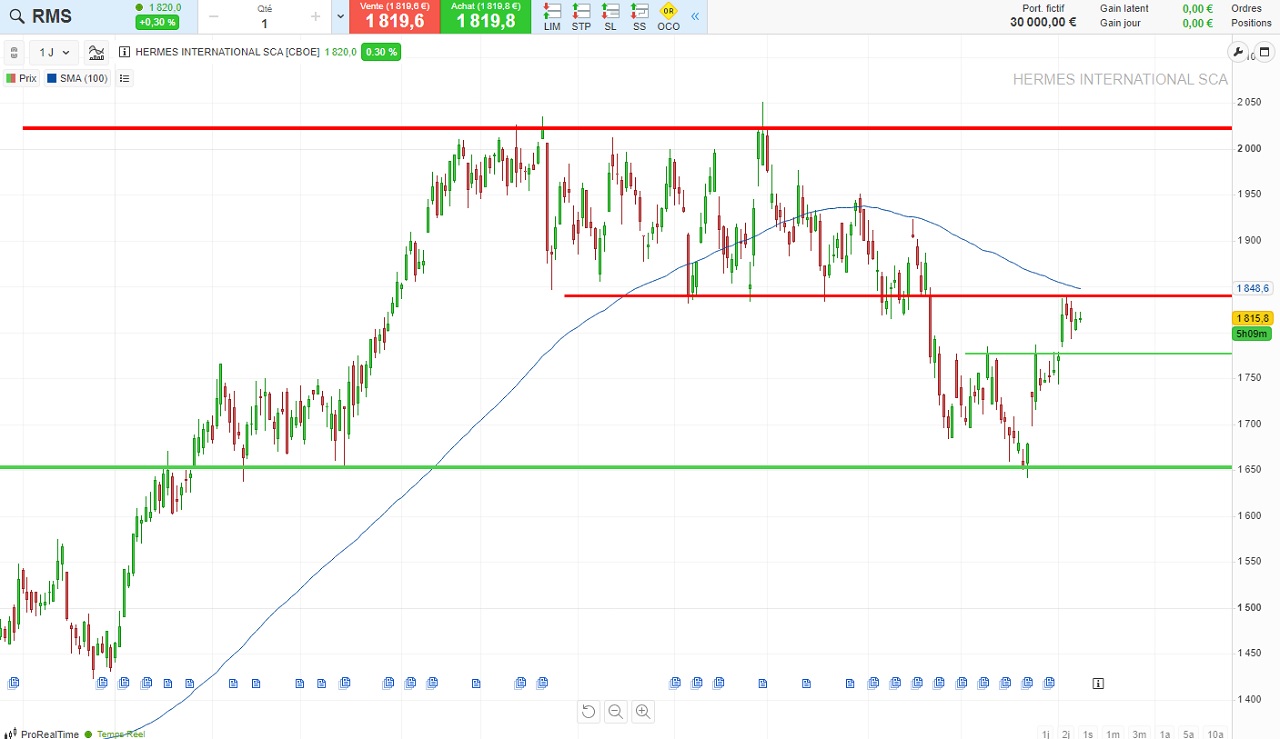Maximize chart with window icon
Viewport: 1280px width, 739px height.
click(x=1264, y=52)
